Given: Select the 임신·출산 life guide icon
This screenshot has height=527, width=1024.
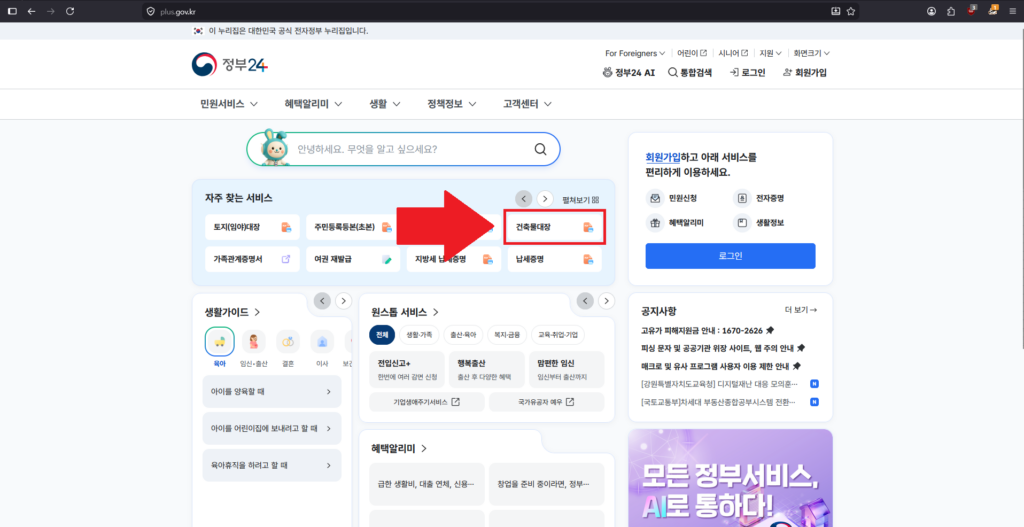Looking at the screenshot, I should (x=254, y=342).
